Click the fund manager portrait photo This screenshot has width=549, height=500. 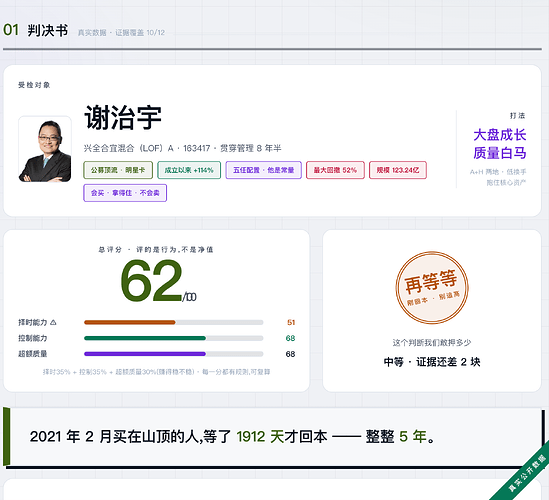pyautogui.click(x=45, y=149)
